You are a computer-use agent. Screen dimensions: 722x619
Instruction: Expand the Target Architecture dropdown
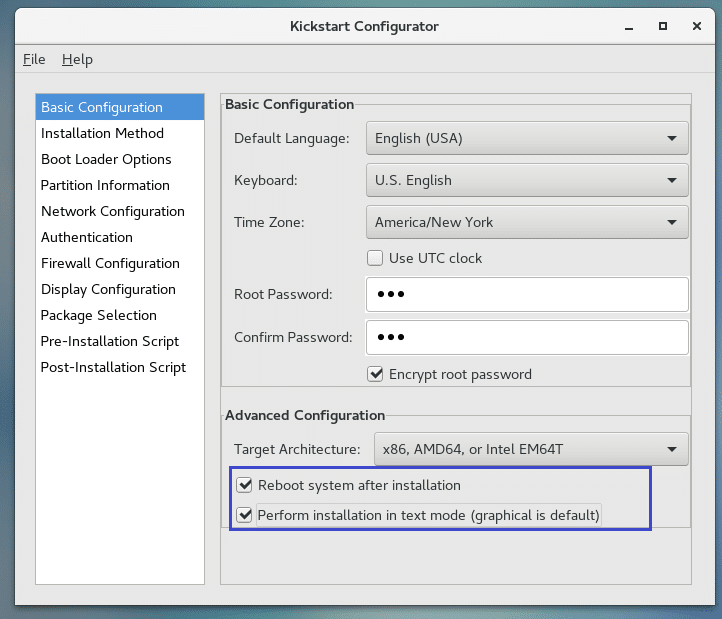531,449
